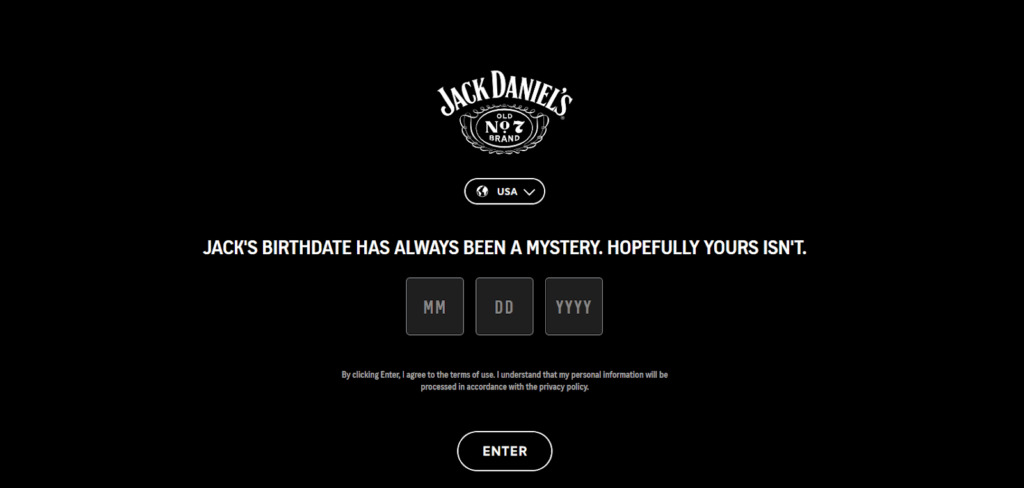1024x488 pixels.
Task: Click the birthdate mystery heading text
Action: (x=504, y=248)
